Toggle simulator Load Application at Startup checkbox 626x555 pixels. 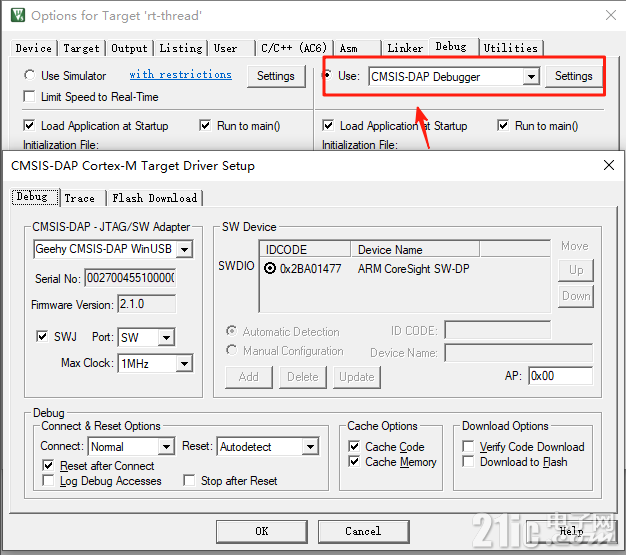click(29, 126)
